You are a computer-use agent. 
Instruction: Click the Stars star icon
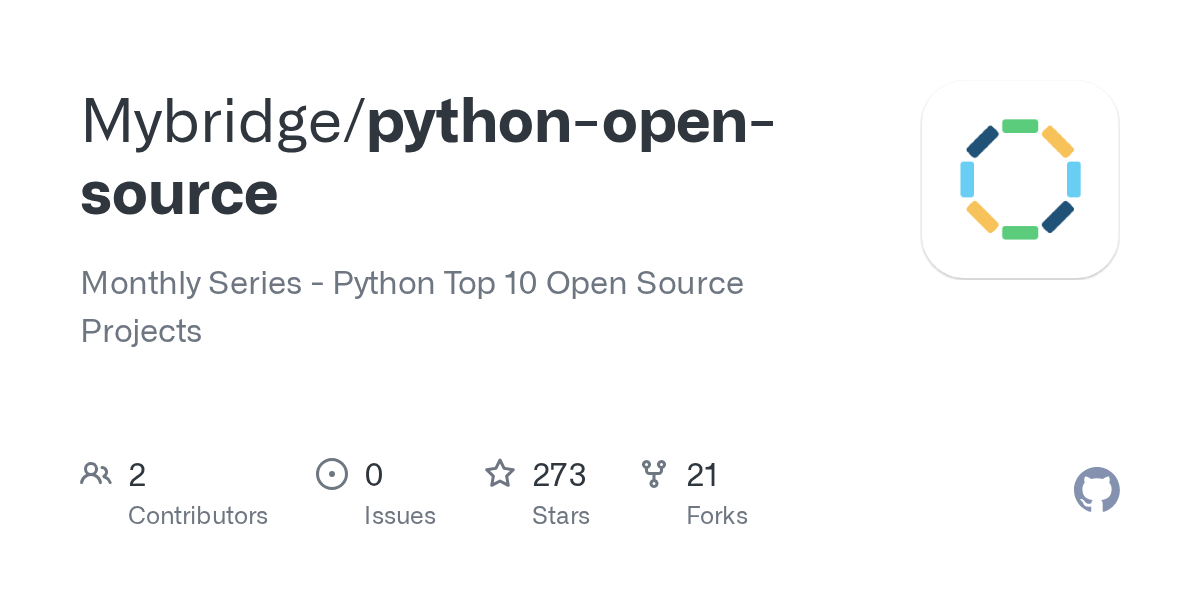tap(500, 473)
